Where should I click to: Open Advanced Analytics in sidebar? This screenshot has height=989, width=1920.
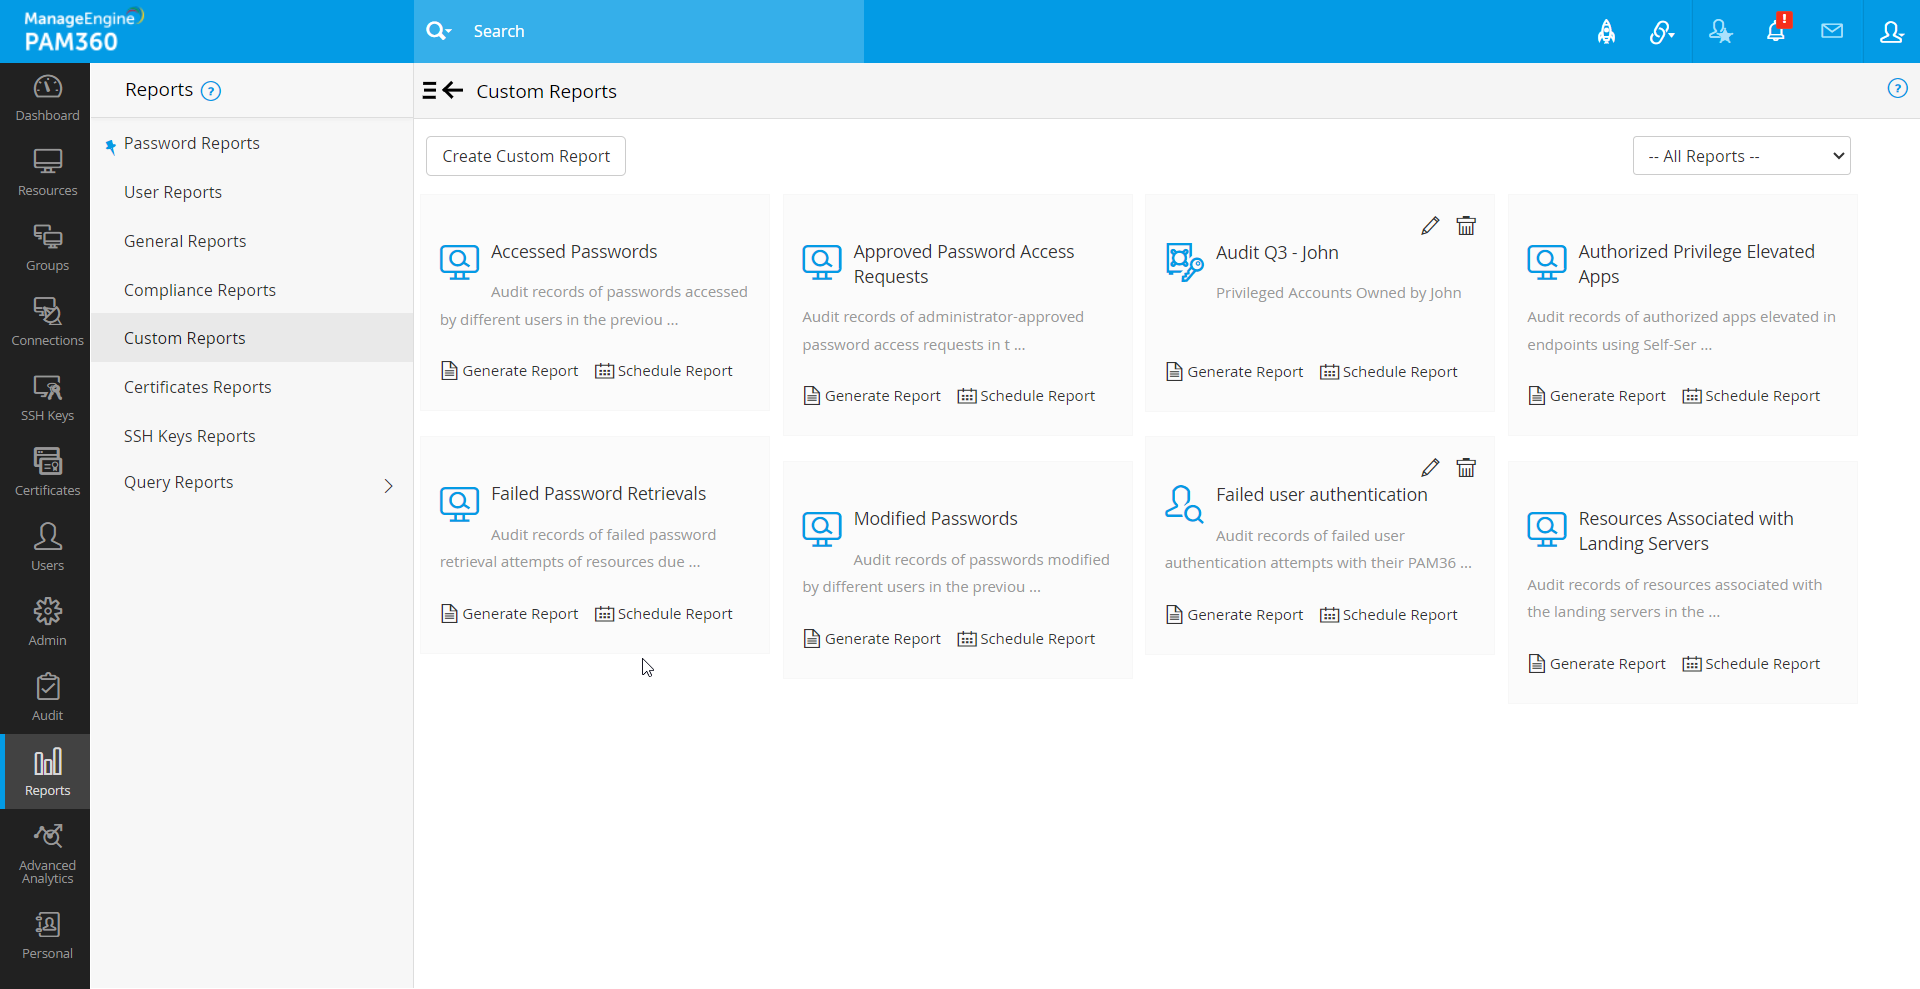47,854
